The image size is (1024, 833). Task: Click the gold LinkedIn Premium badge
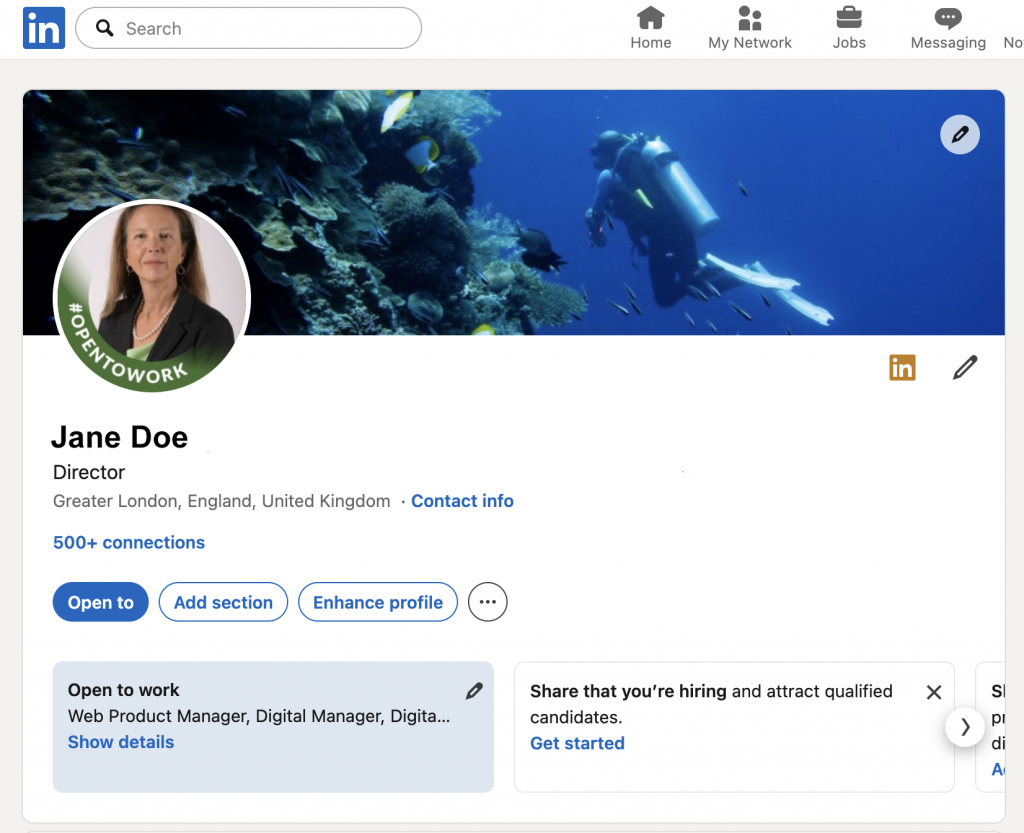click(902, 368)
